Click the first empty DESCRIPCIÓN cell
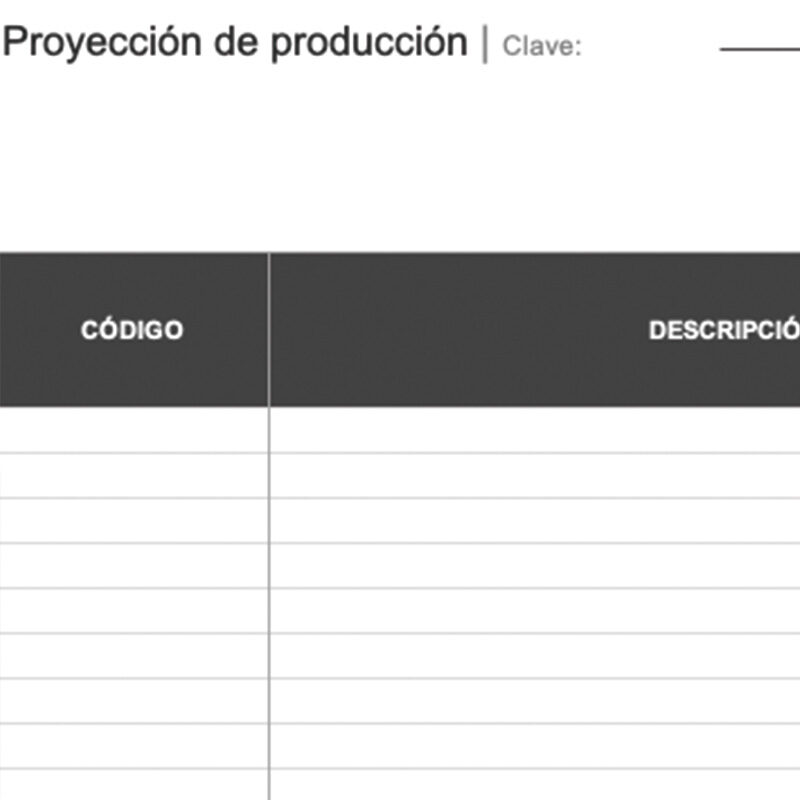800x800 pixels. [x=535, y=430]
